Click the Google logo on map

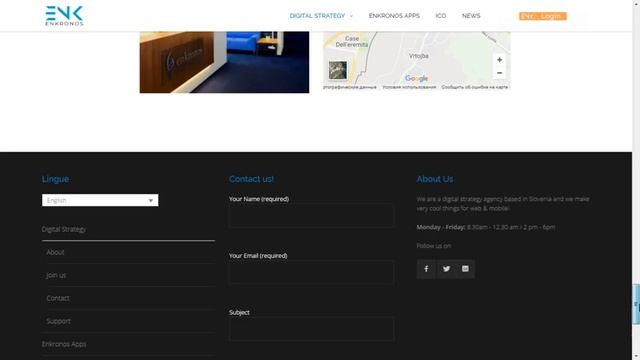coord(416,78)
